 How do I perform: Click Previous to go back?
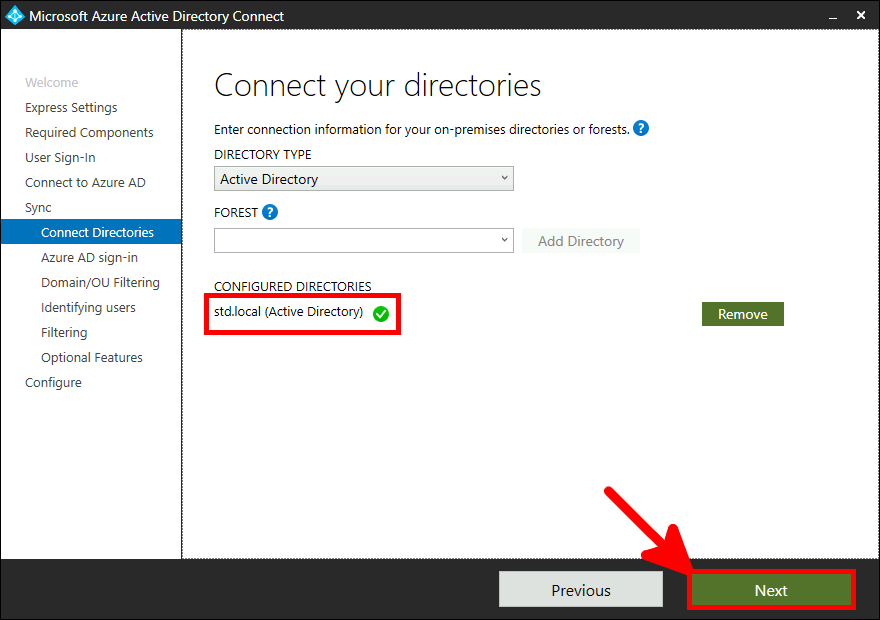tap(580, 589)
